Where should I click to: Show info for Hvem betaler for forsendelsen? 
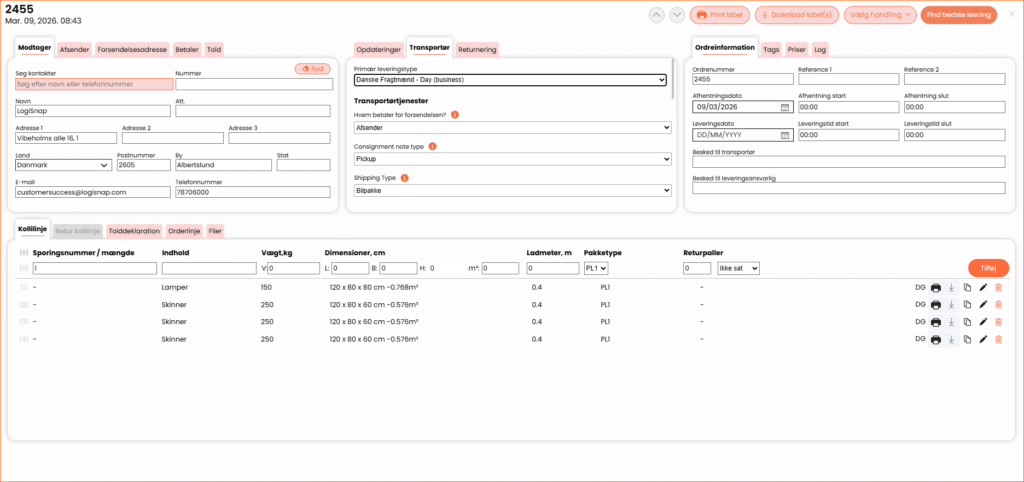click(455, 115)
